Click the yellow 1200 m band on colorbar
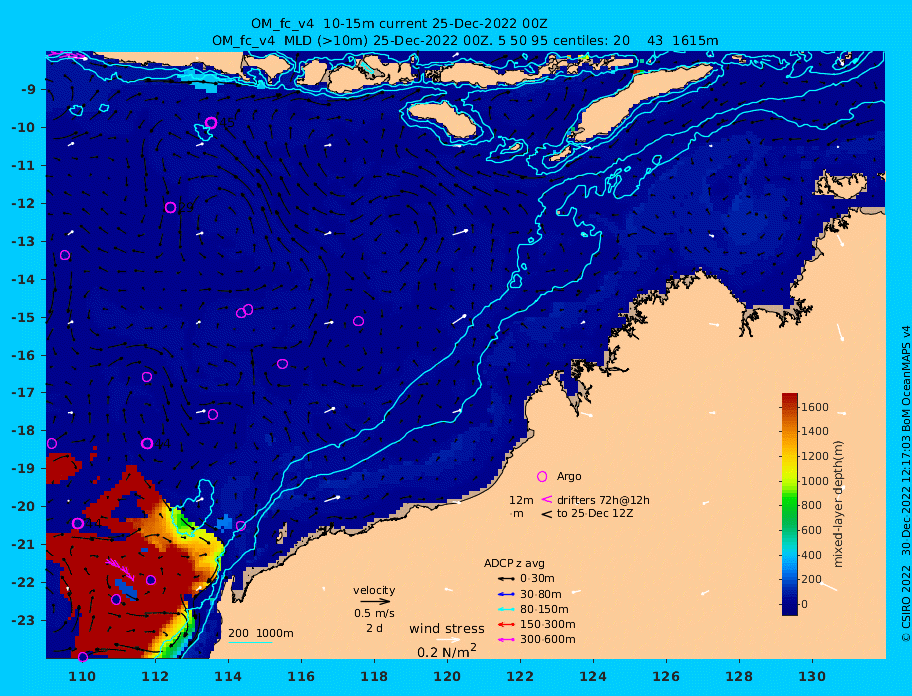This screenshot has width=912, height=696. point(790,456)
